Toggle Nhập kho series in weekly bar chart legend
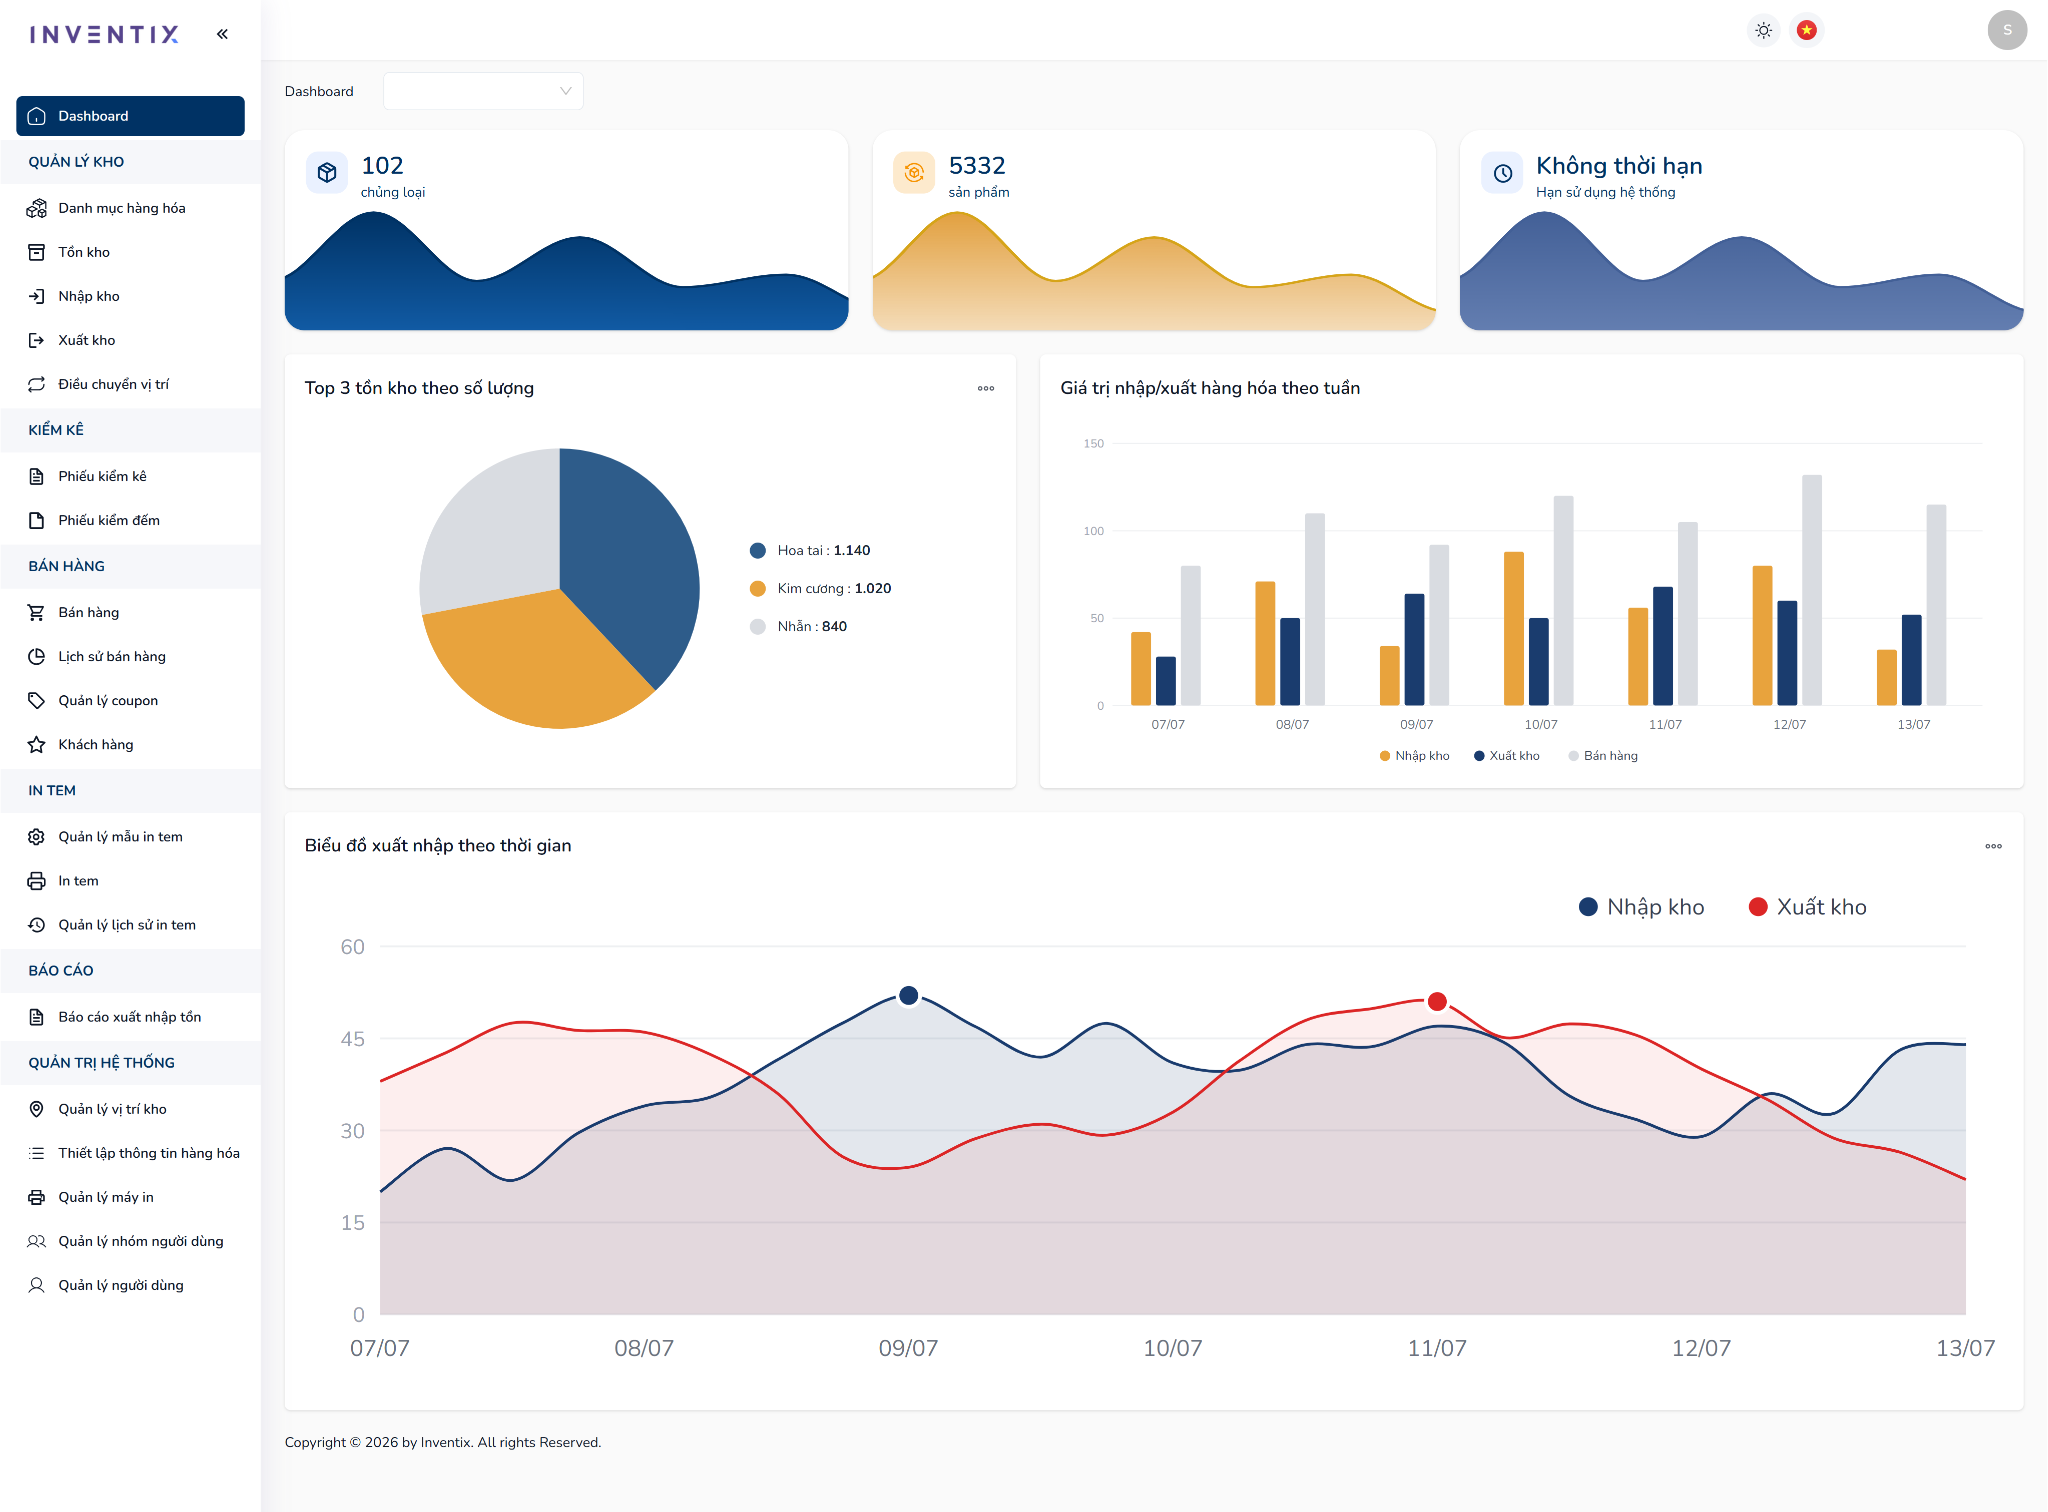 (1414, 756)
